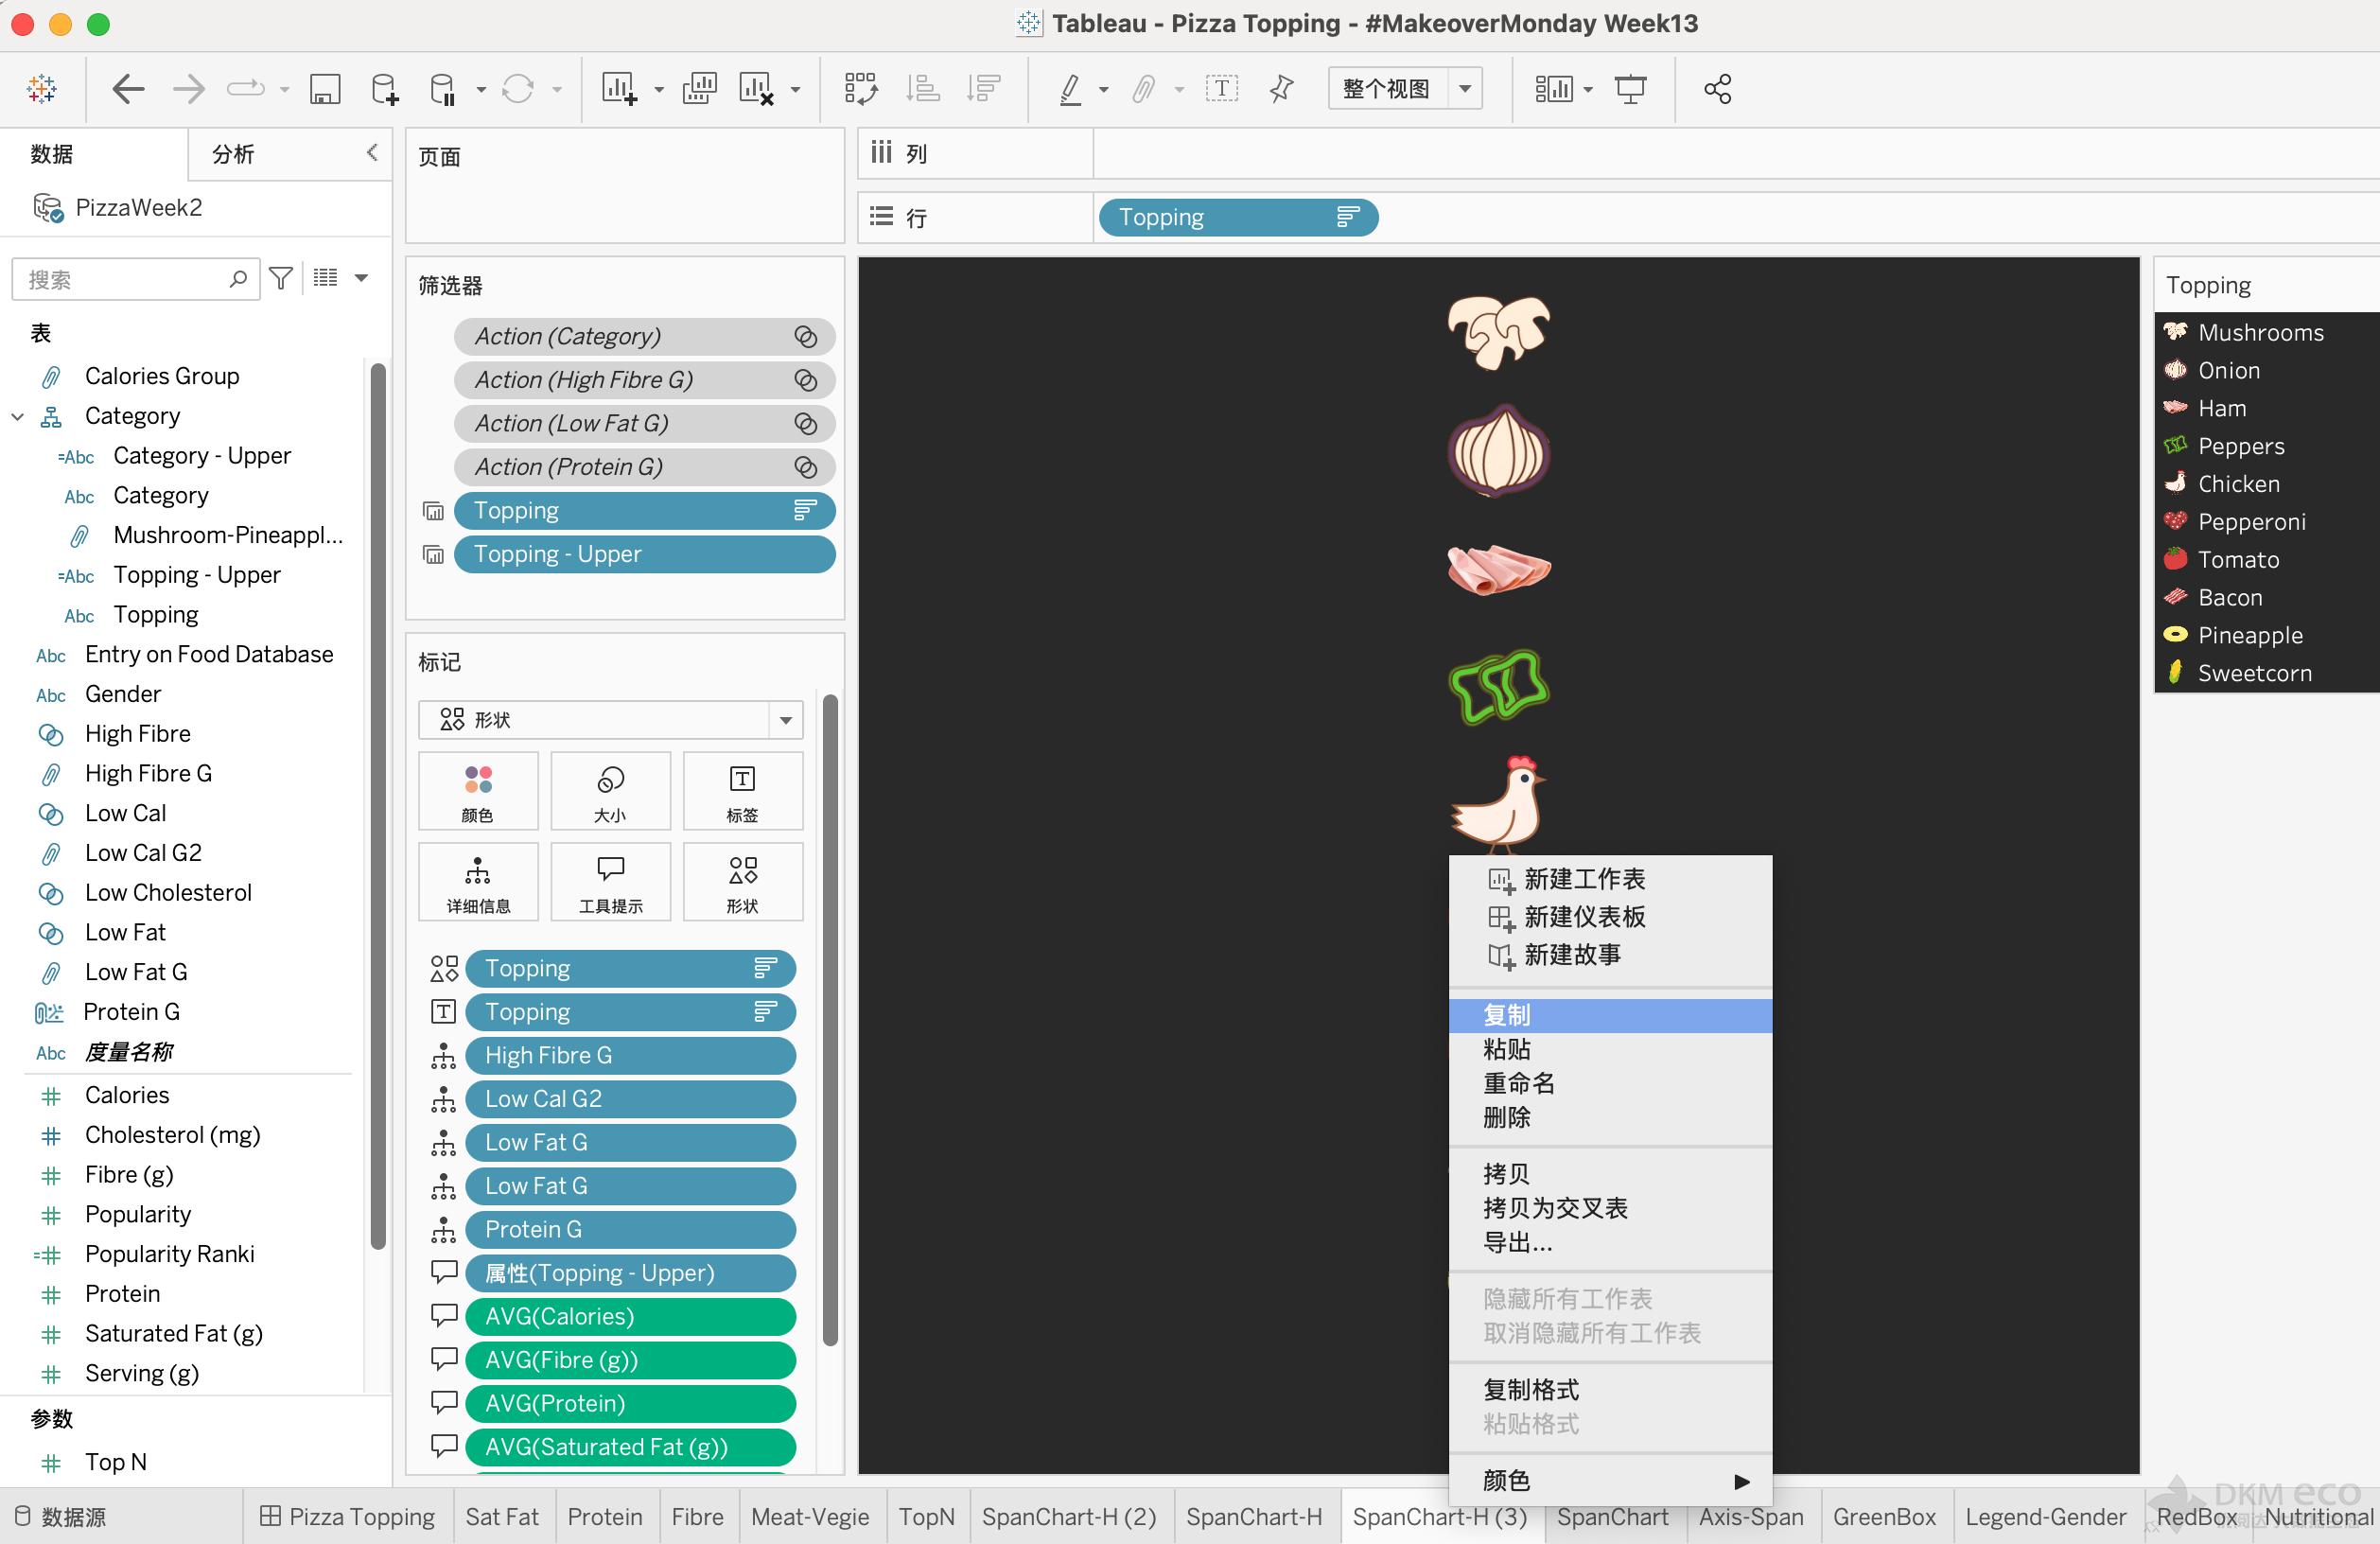Click the Color (颜色) marks card button
2380x1544 pixels.
[x=478, y=791]
